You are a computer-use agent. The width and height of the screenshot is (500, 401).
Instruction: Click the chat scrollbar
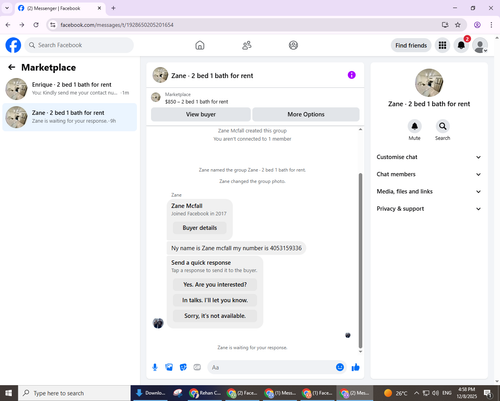tap(360, 260)
